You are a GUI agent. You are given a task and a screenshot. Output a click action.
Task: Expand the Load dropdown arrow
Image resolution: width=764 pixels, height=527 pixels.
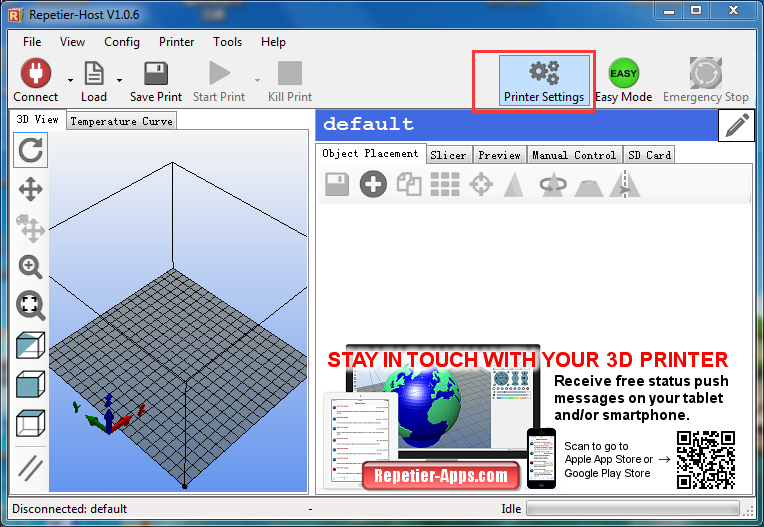pos(120,80)
